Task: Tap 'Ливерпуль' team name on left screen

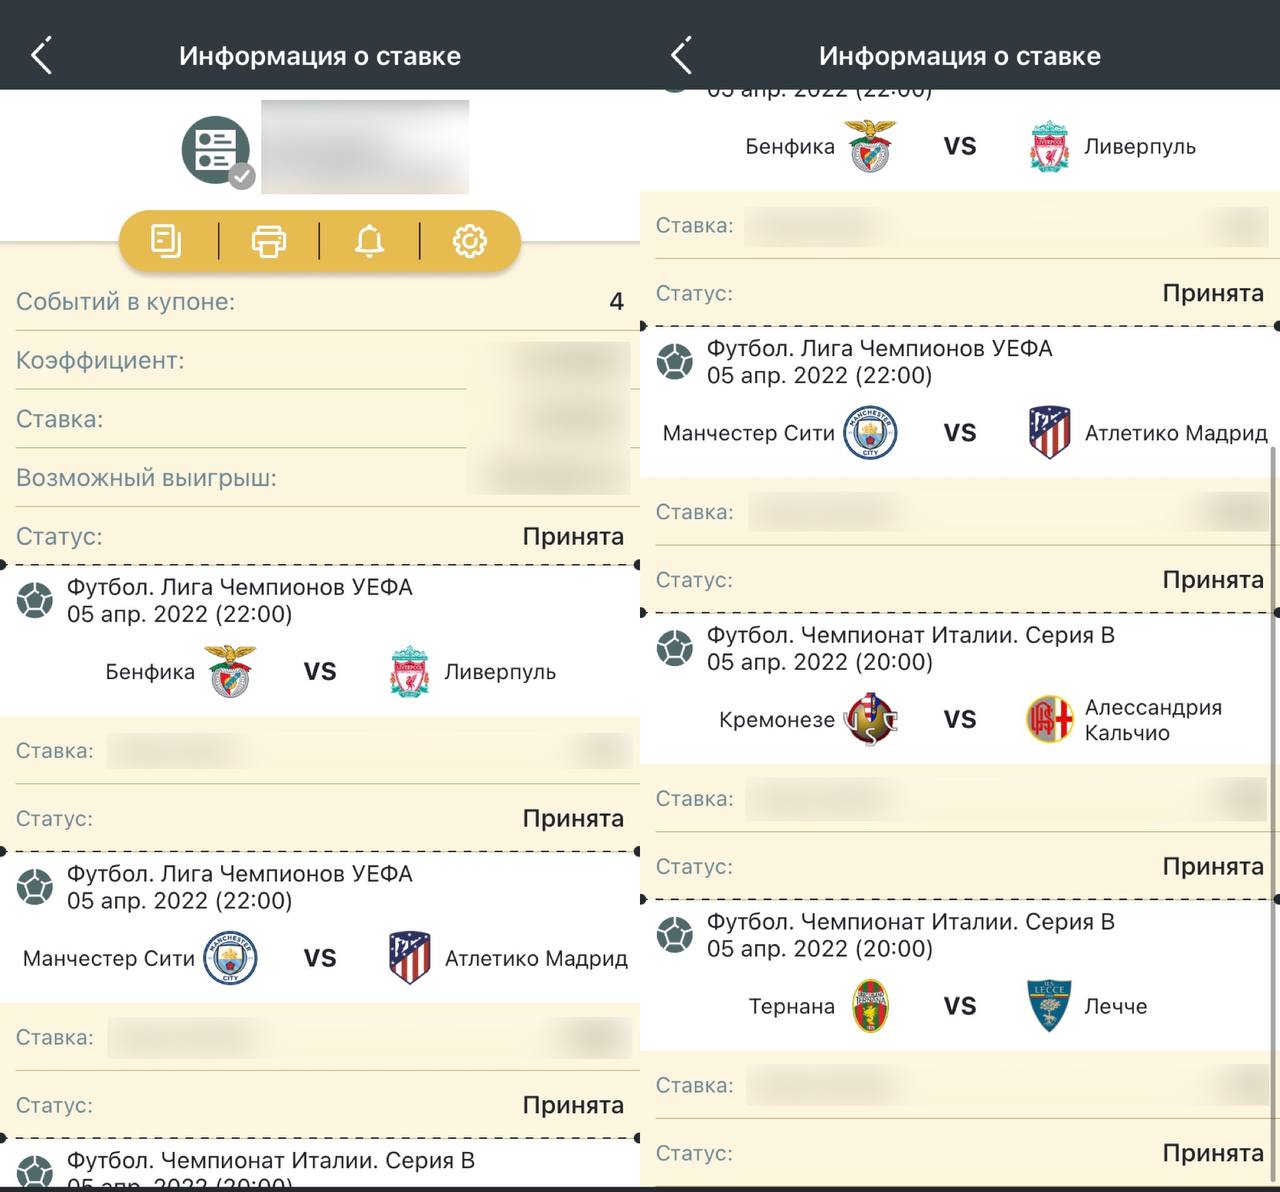Action: 500,672
